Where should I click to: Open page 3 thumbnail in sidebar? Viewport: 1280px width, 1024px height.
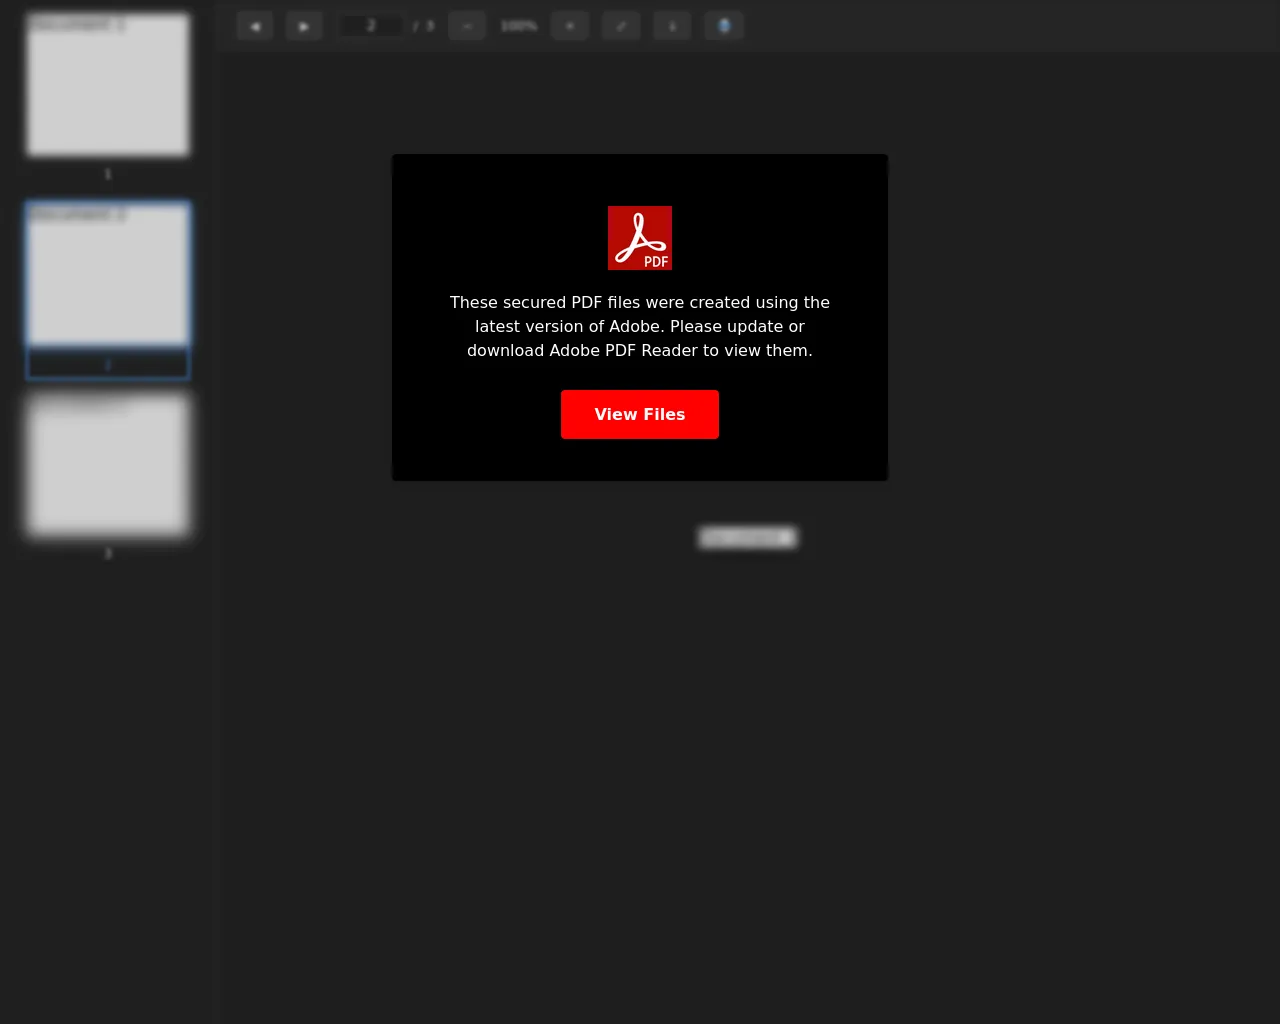click(108, 464)
